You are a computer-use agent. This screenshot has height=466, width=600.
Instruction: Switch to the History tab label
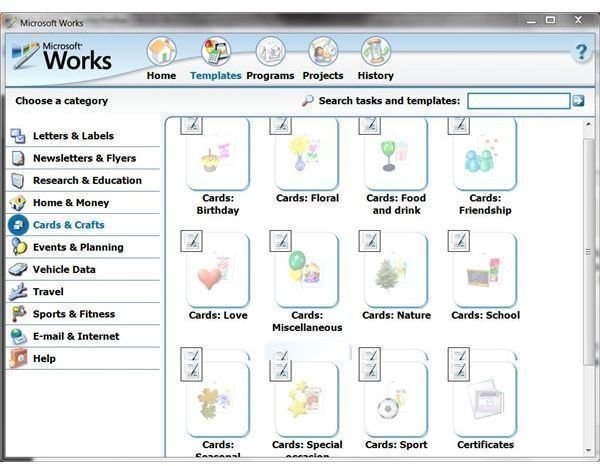[376, 76]
